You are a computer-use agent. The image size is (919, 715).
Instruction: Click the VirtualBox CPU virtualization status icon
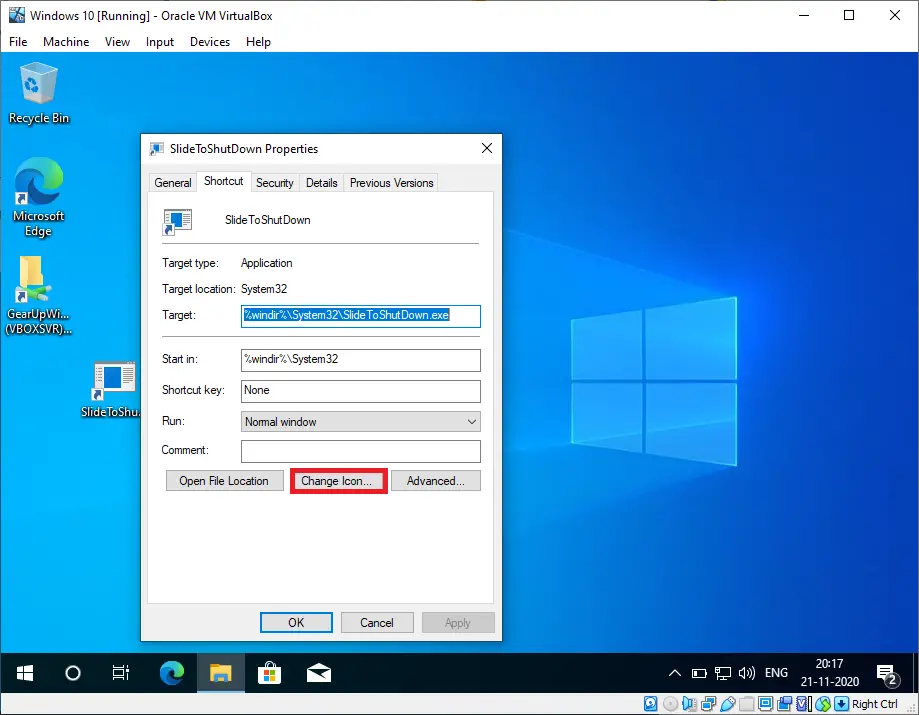(x=804, y=703)
